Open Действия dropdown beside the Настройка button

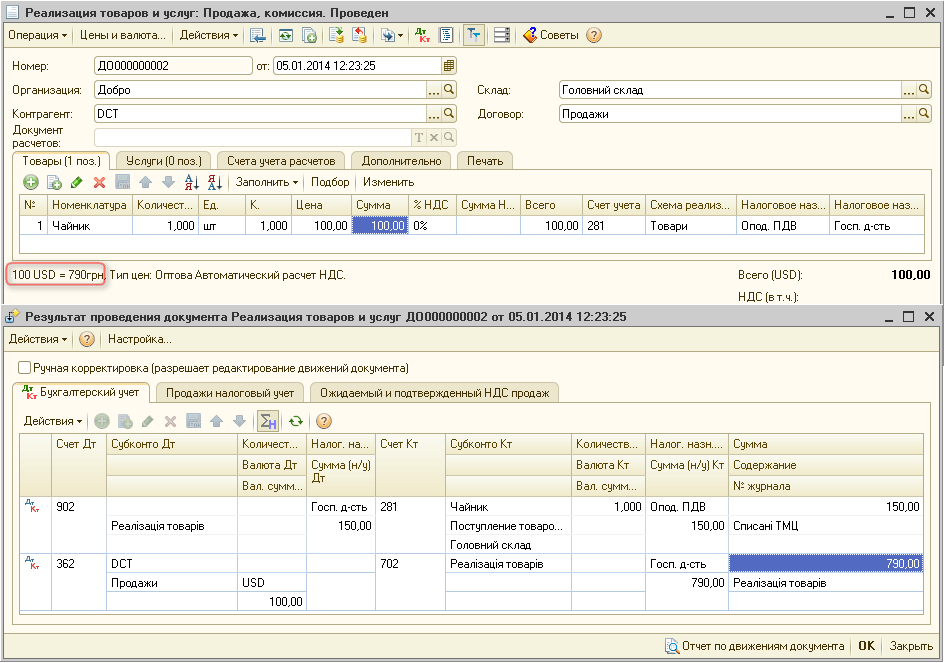pyautogui.click(x=38, y=339)
